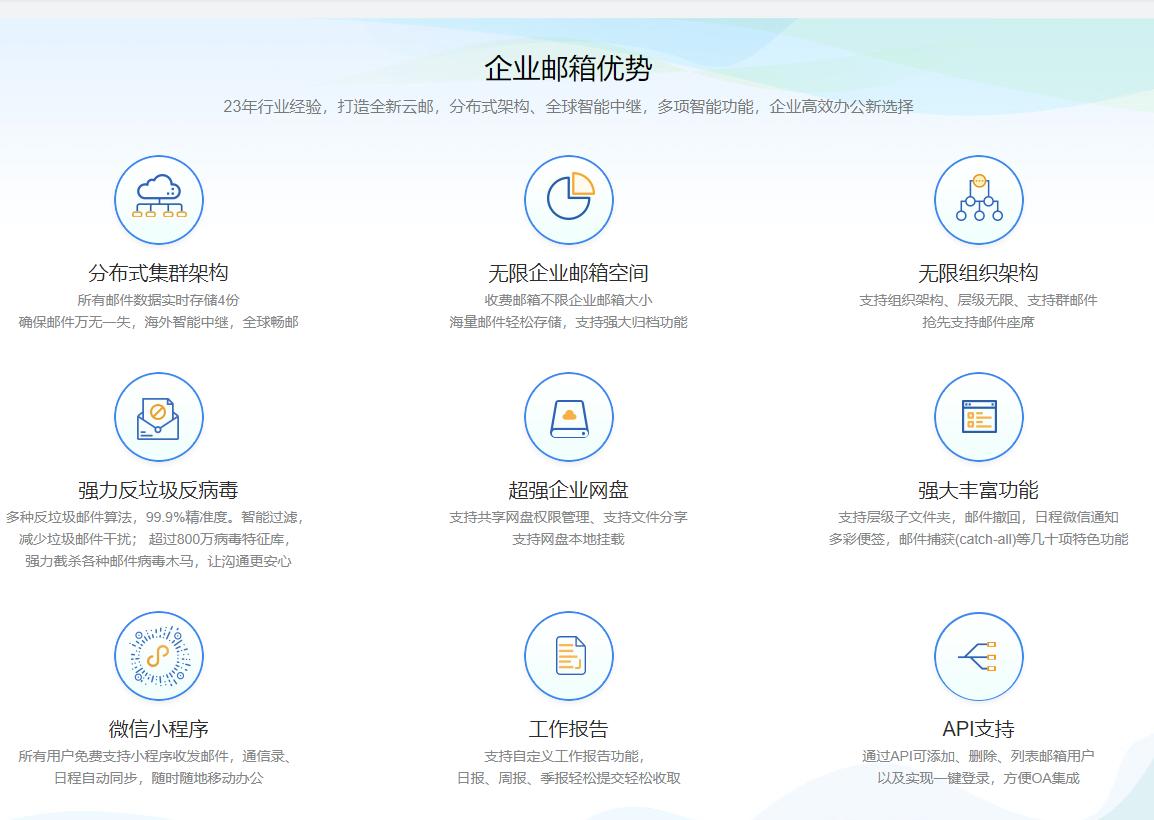
Task: Click the subtitle starting with 23年行业经验
Action: click(x=568, y=107)
